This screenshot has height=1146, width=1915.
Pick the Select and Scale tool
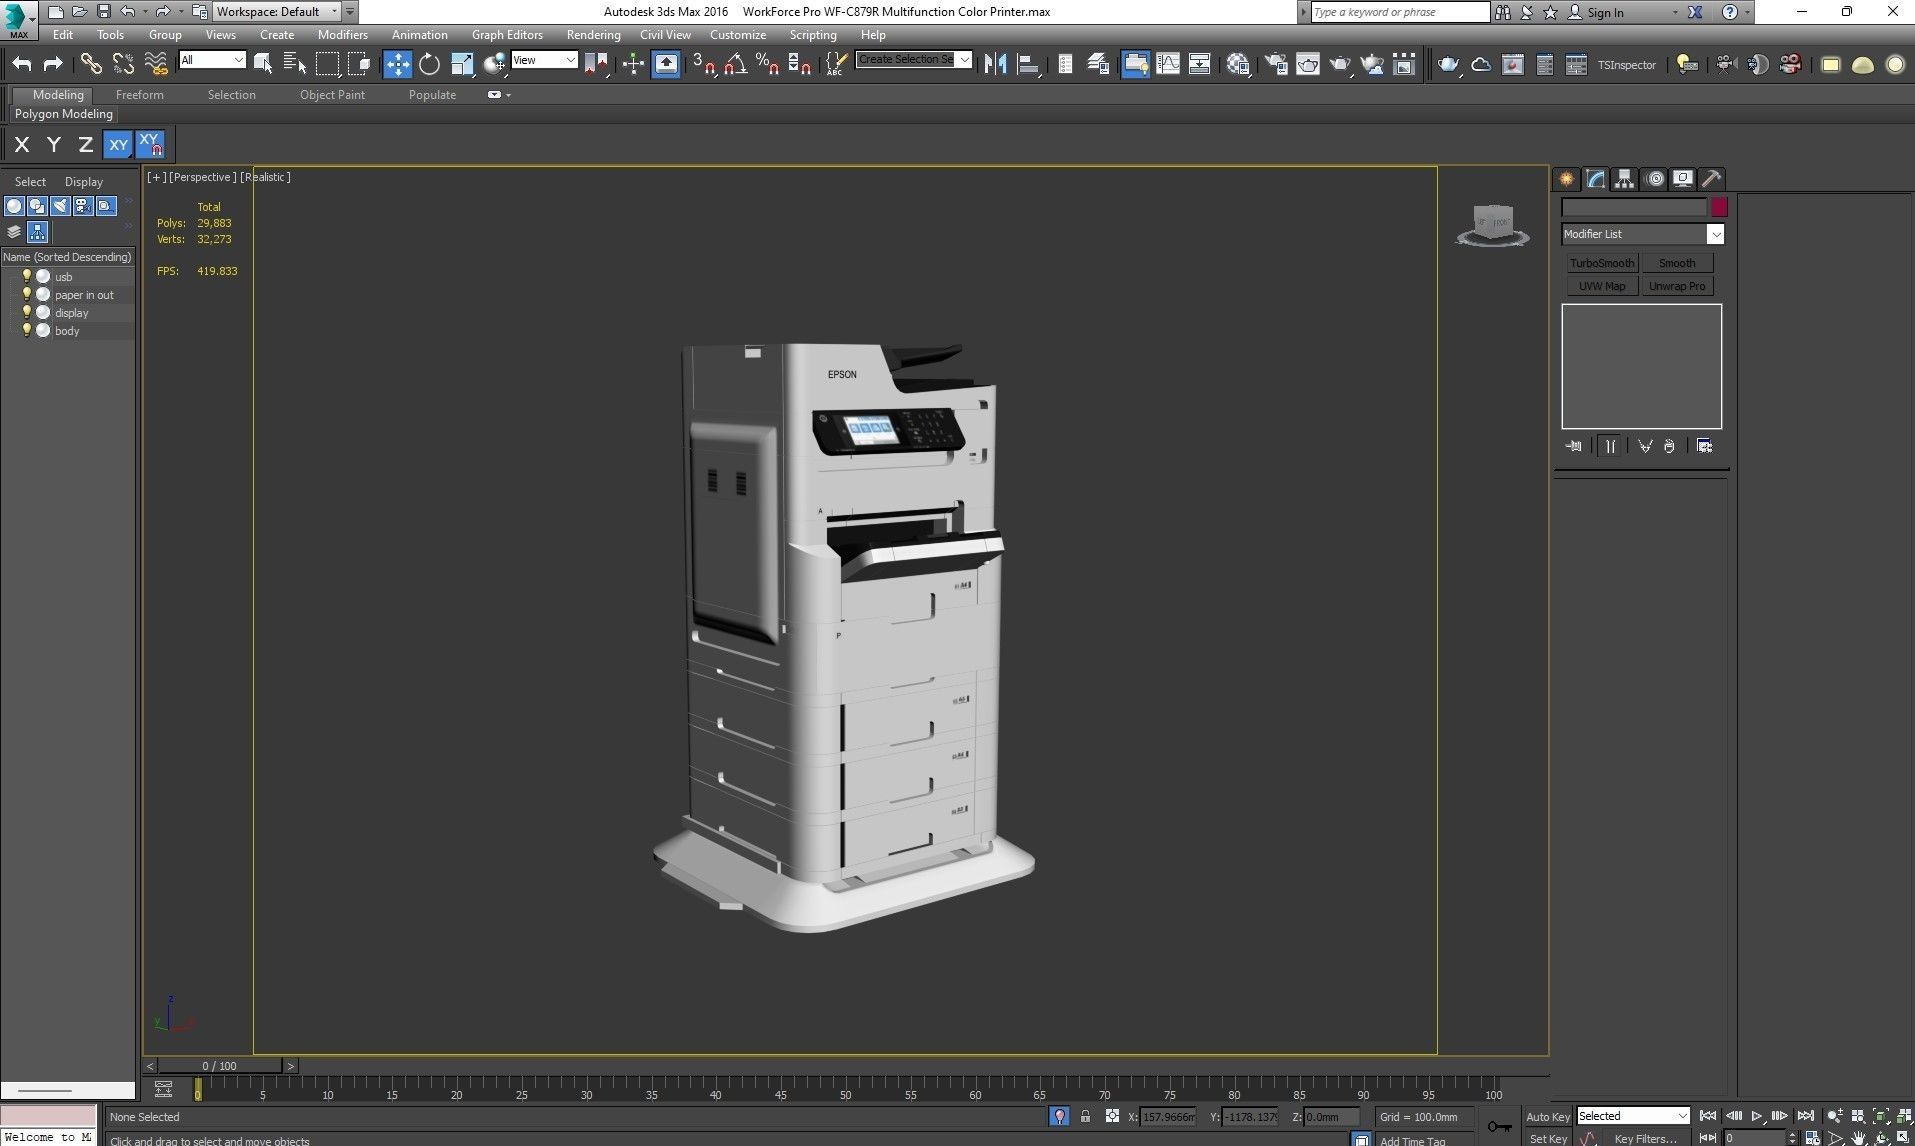tap(461, 64)
